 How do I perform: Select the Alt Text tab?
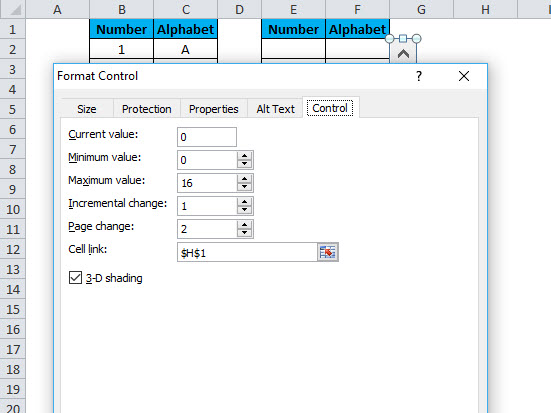[x=276, y=109]
